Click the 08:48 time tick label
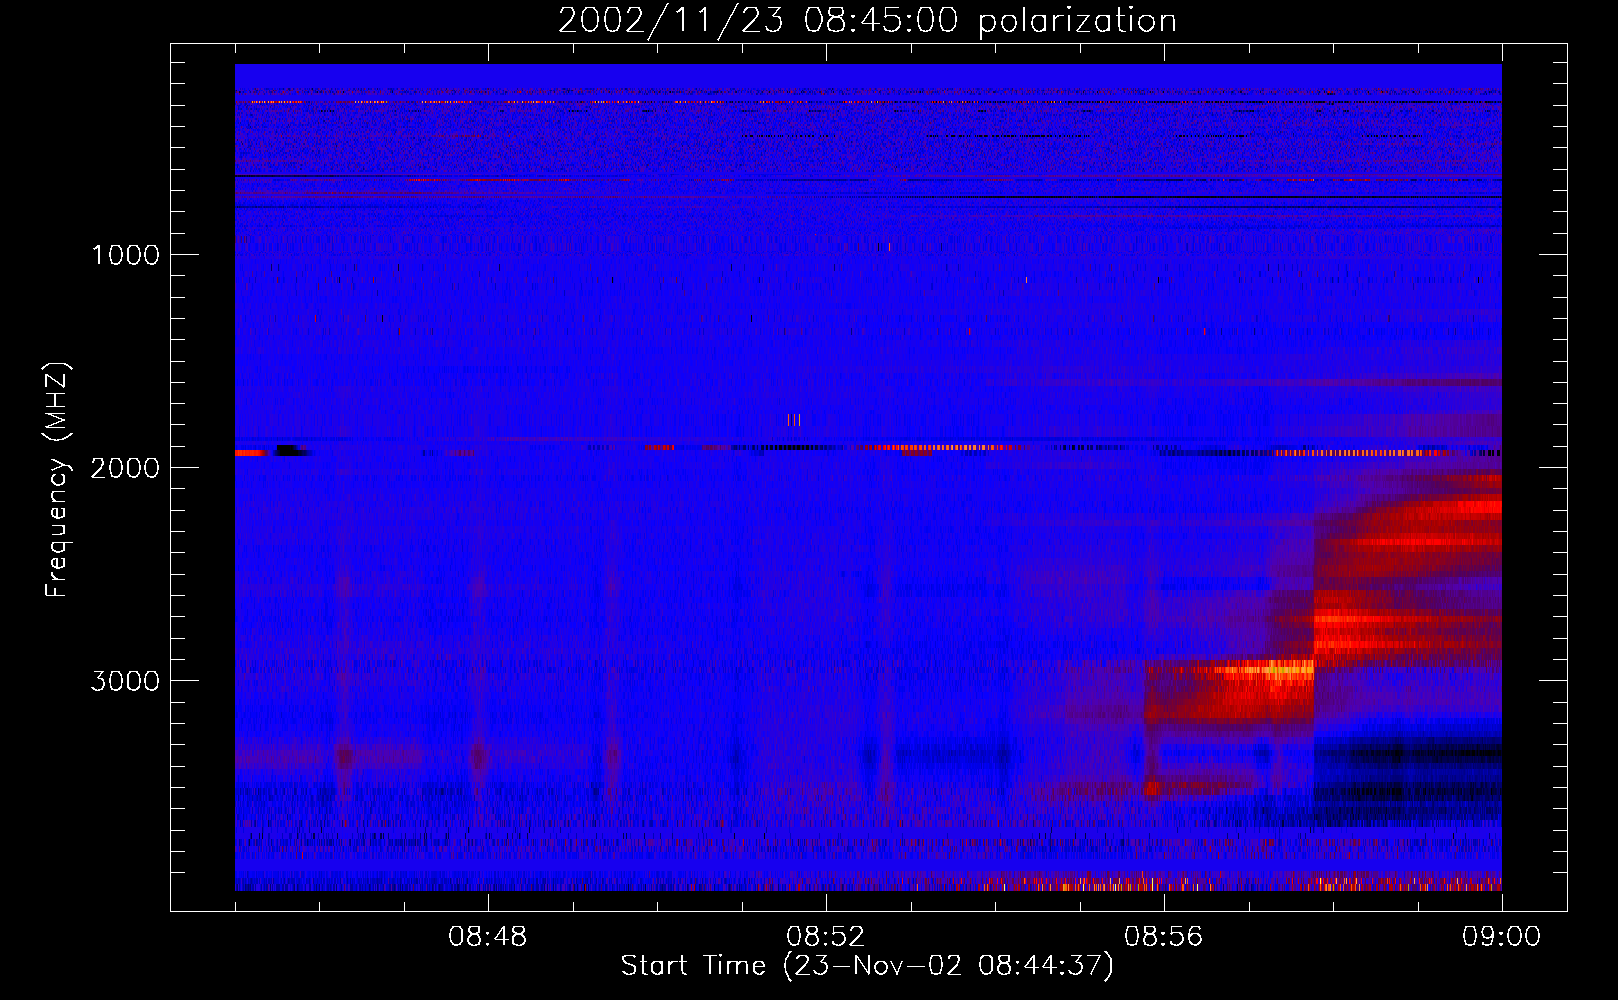This screenshot has width=1618, height=1000. [488, 937]
